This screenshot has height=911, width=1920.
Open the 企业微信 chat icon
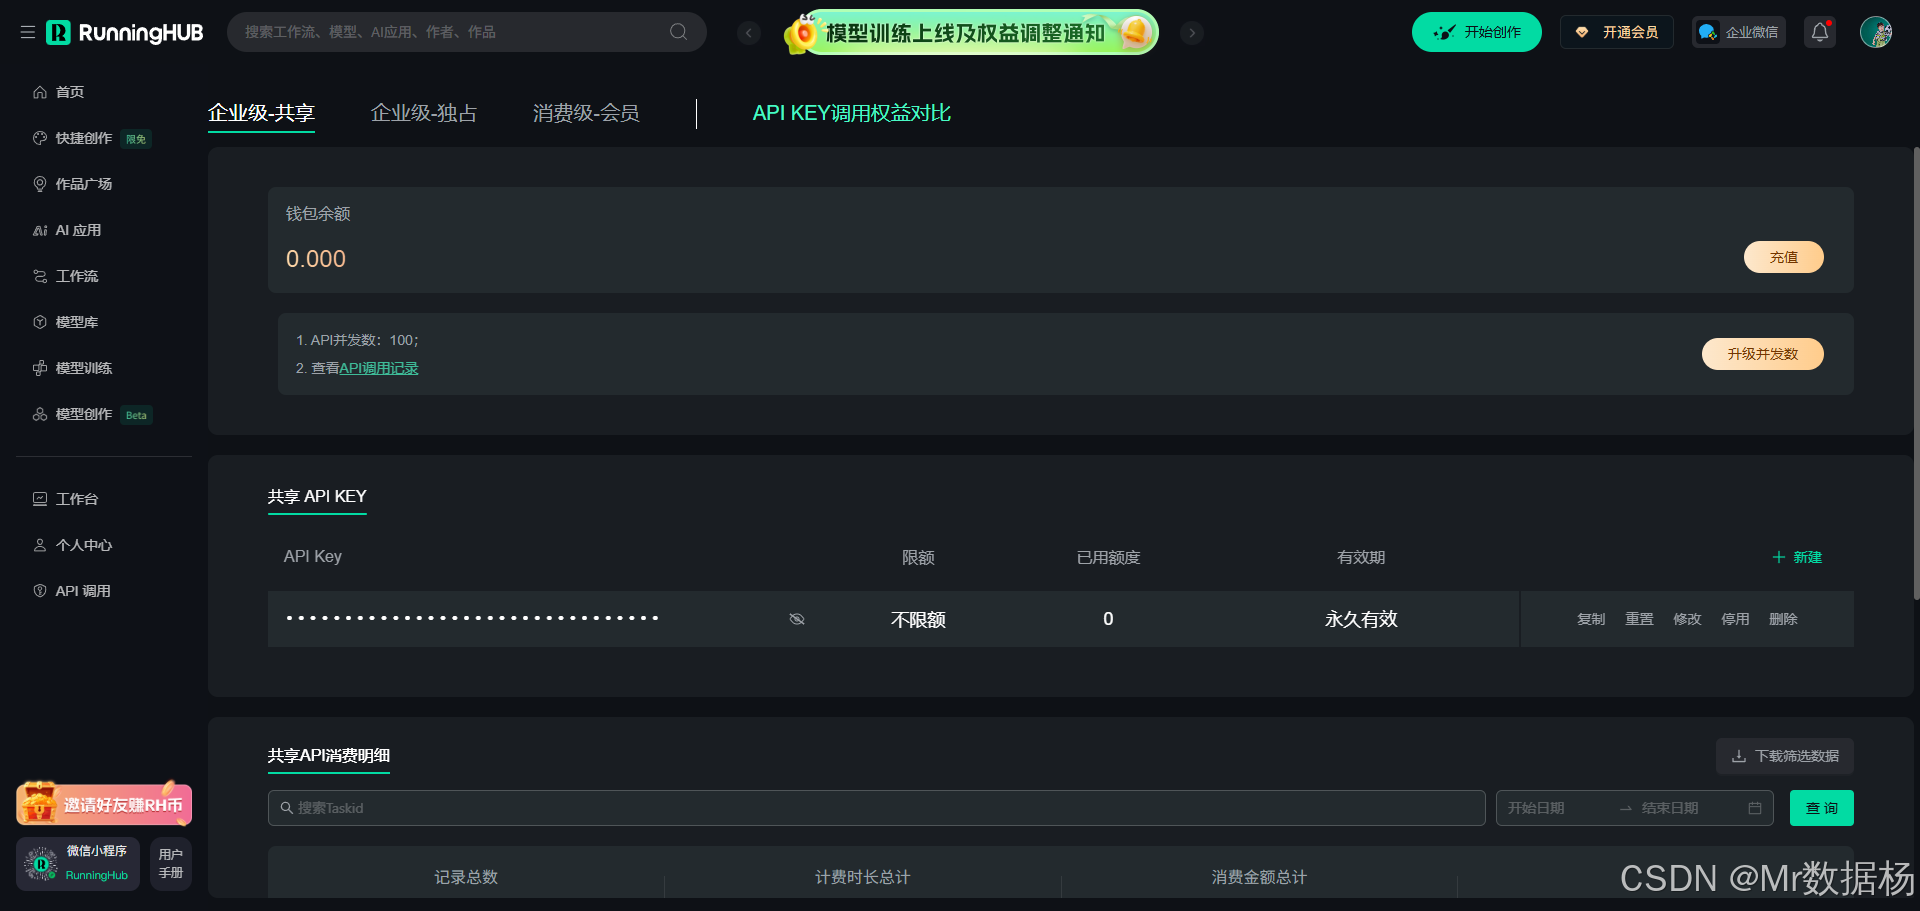[x=1707, y=31]
